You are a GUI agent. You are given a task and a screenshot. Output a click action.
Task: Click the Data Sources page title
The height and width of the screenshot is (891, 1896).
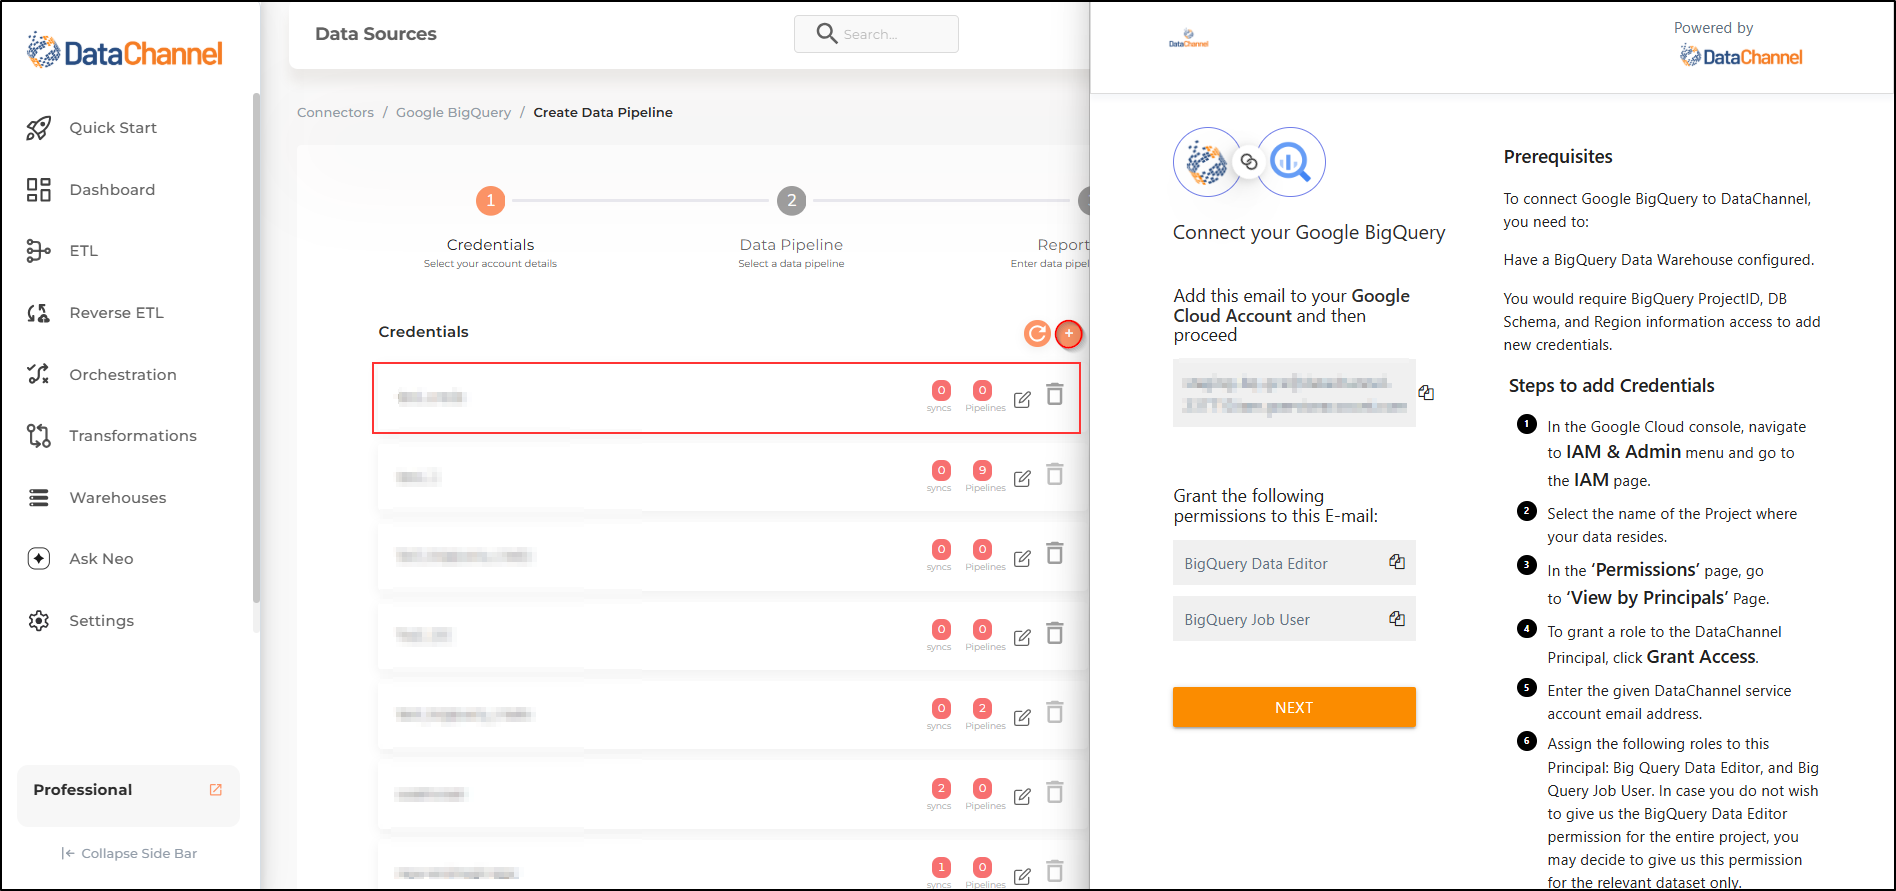(376, 34)
